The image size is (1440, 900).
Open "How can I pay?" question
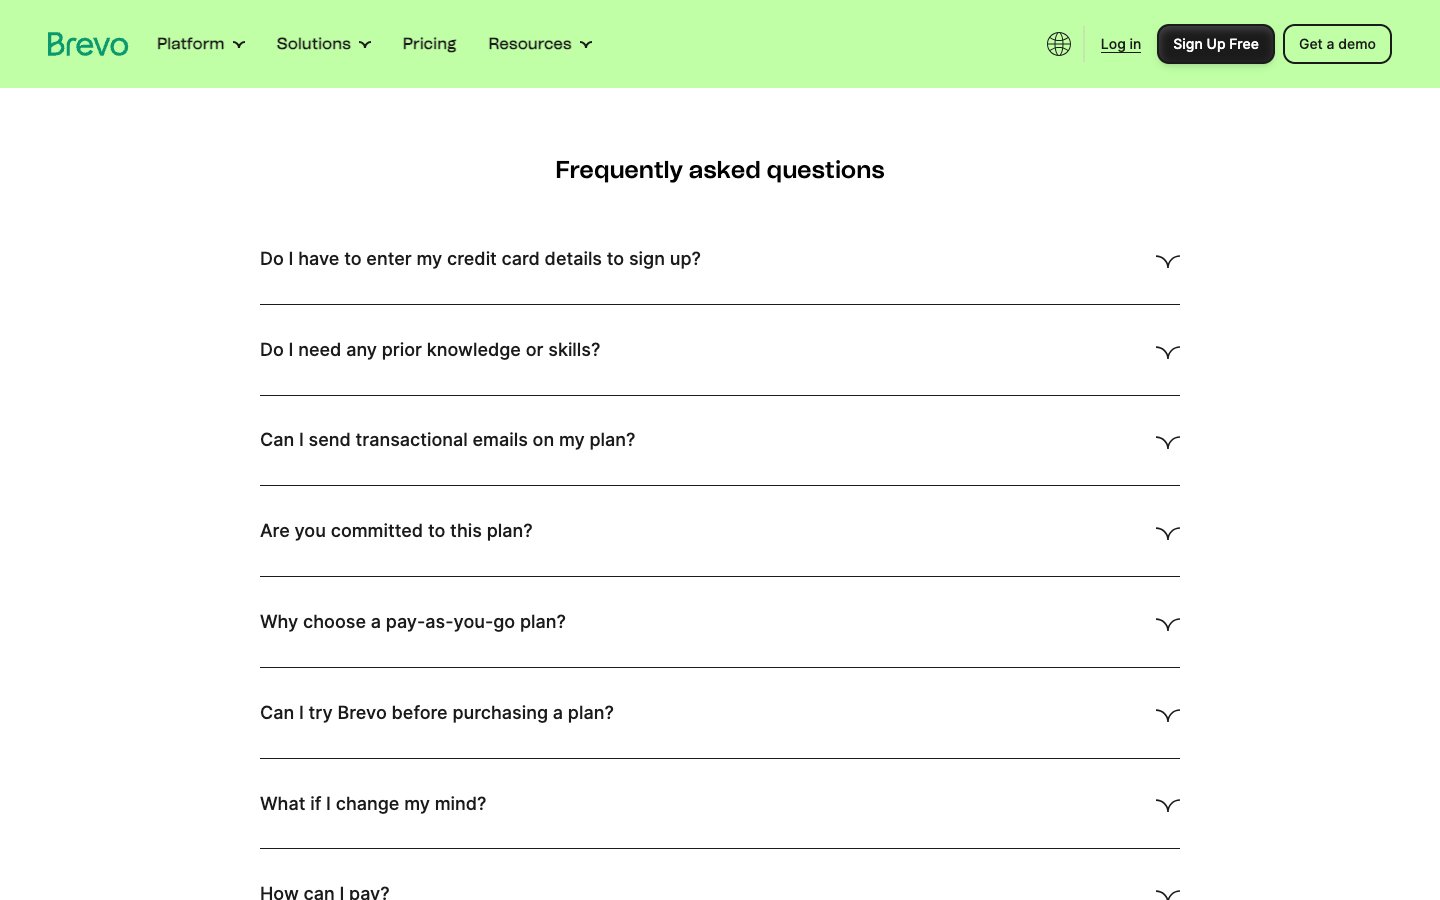pyautogui.click(x=325, y=892)
